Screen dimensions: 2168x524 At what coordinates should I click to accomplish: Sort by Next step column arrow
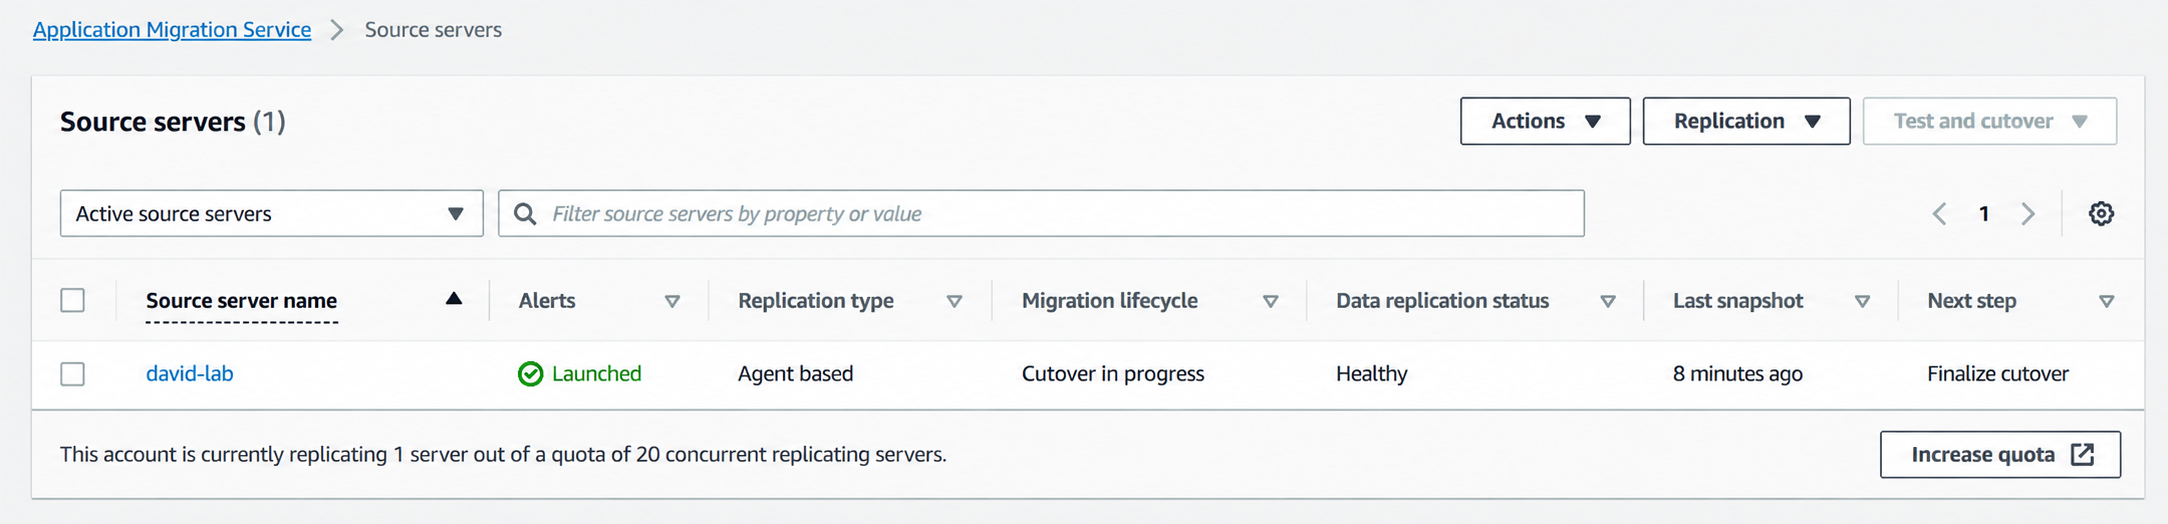[2107, 301]
